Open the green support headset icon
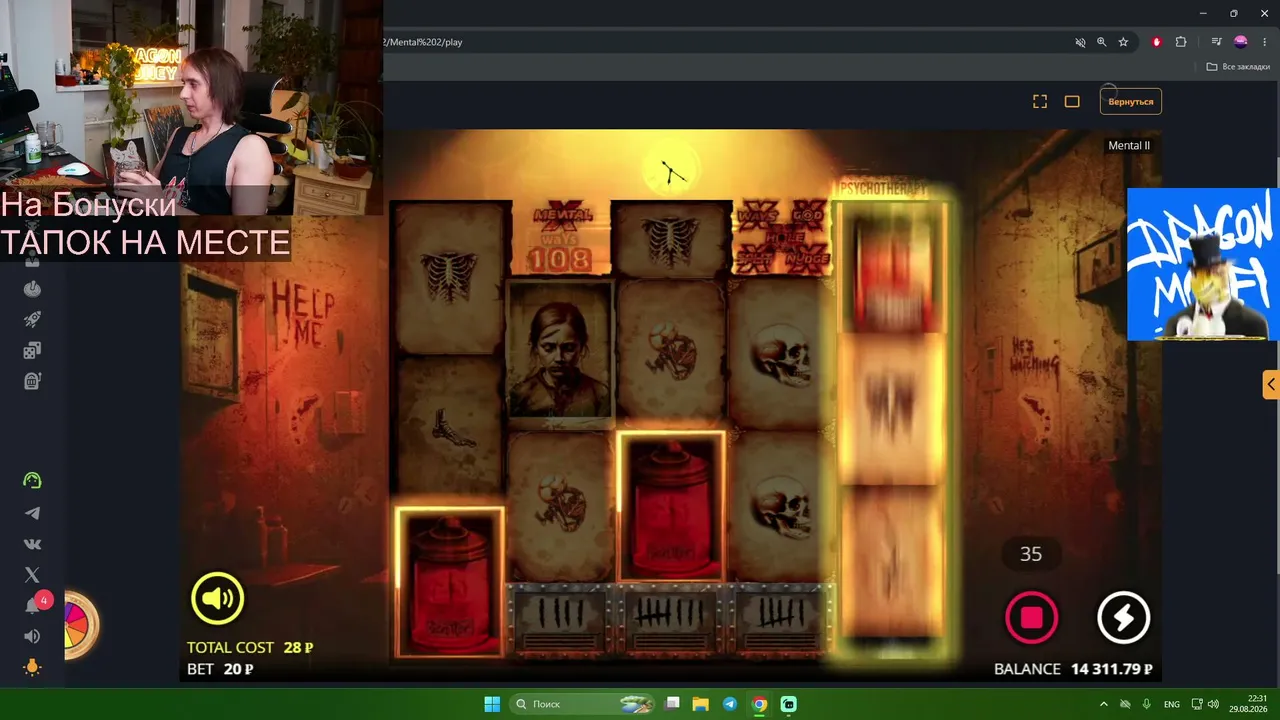Image resolution: width=1280 pixels, height=720 pixels. (x=32, y=481)
